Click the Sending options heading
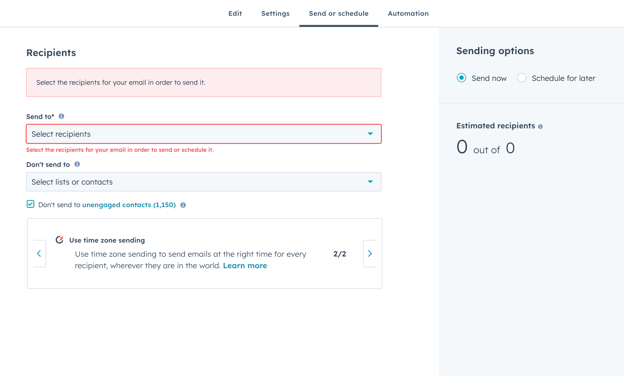Screen dimensions: 624x376 (x=495, y=51)
